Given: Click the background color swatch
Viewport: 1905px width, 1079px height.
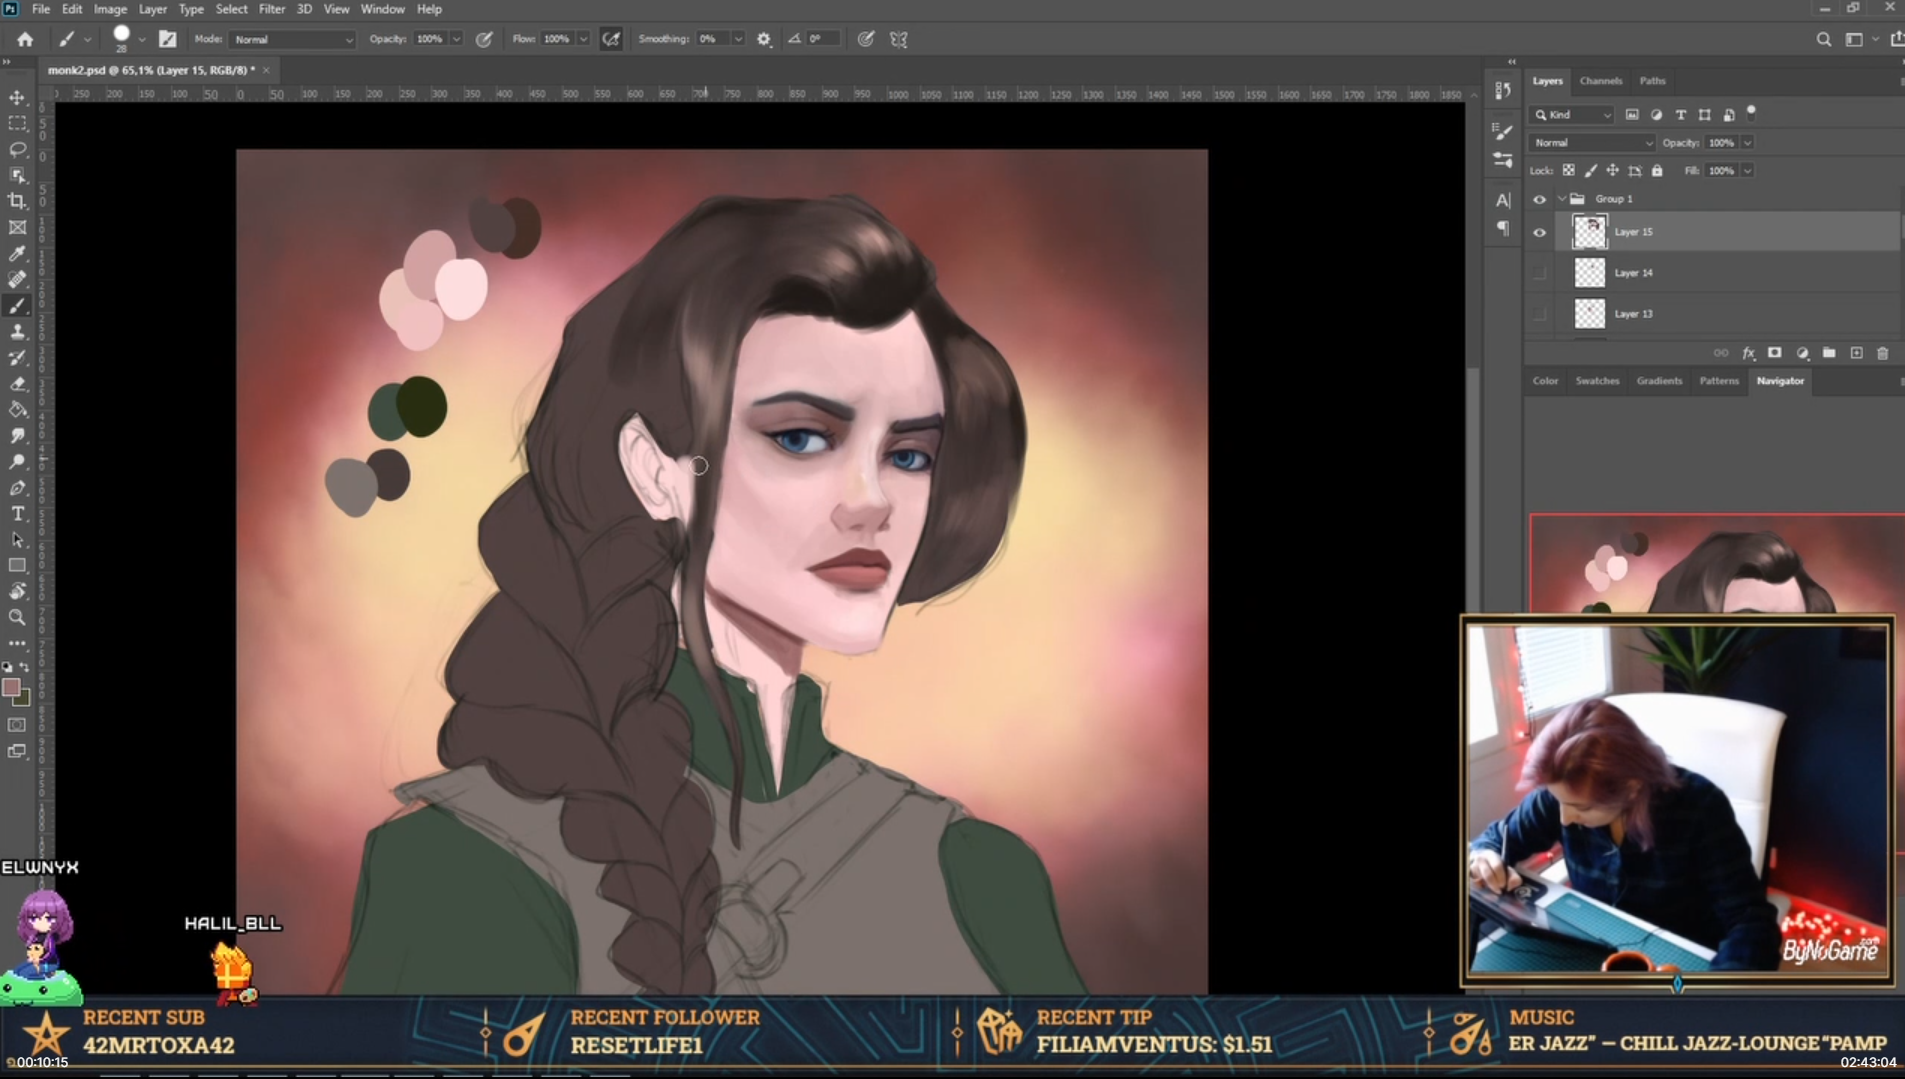Looking at the screenshot, I should click(x=23, y=699).
